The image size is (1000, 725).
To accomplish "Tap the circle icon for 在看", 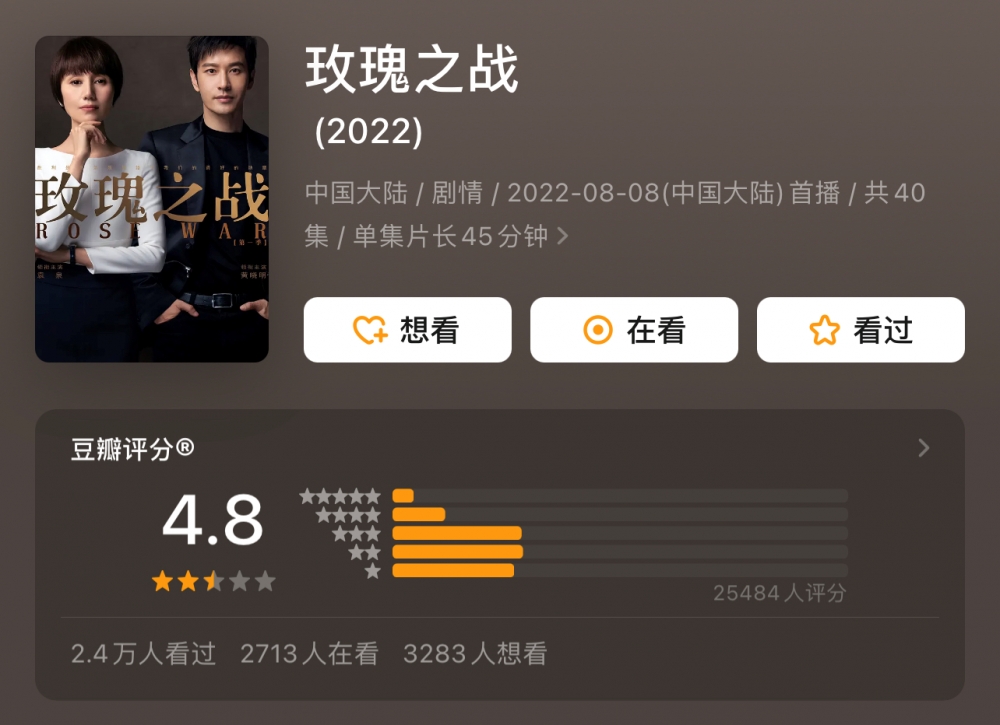I will (x=597, y=330).
